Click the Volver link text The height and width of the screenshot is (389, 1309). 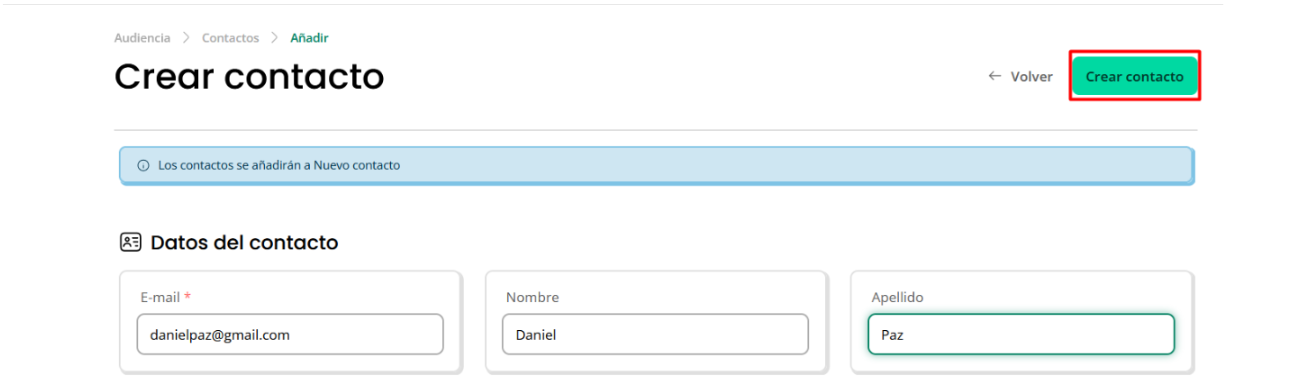pyautogui.click(x=1031, y=76)
